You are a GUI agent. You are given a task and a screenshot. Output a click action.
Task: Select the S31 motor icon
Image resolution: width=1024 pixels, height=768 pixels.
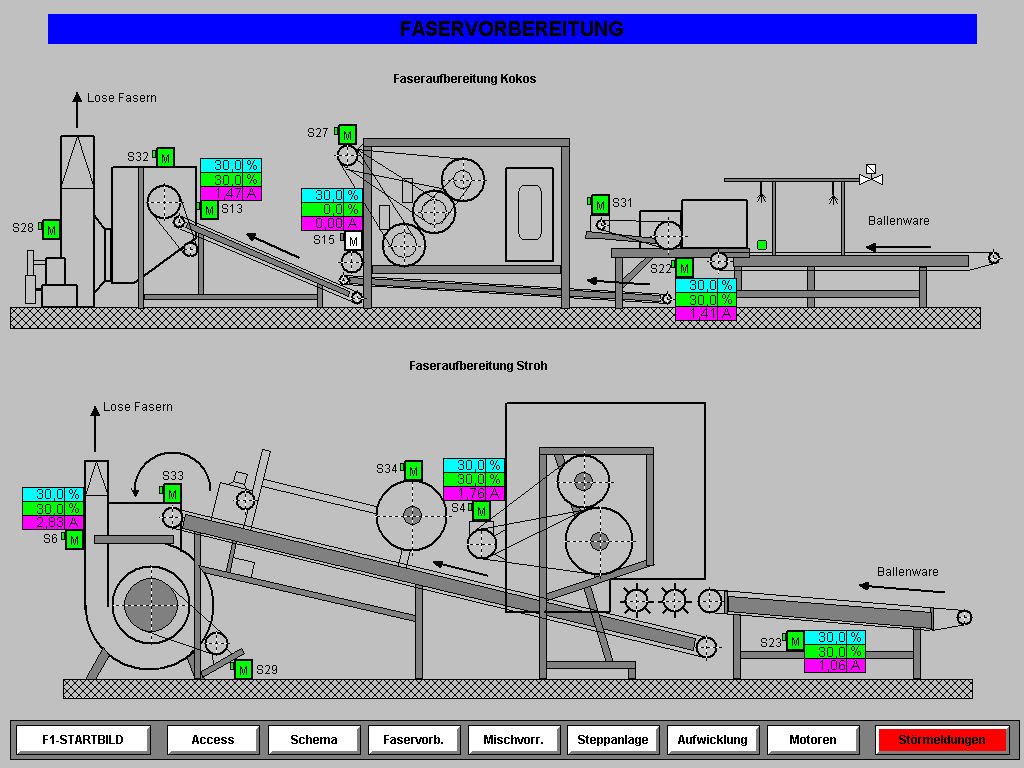coord(600,205)
